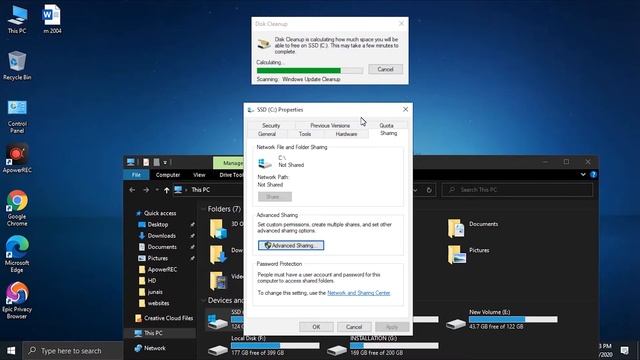This screenshot has height=360, width=640.
Task: Click Cancel in SSD Properties dialog
Action: [354, 327]
